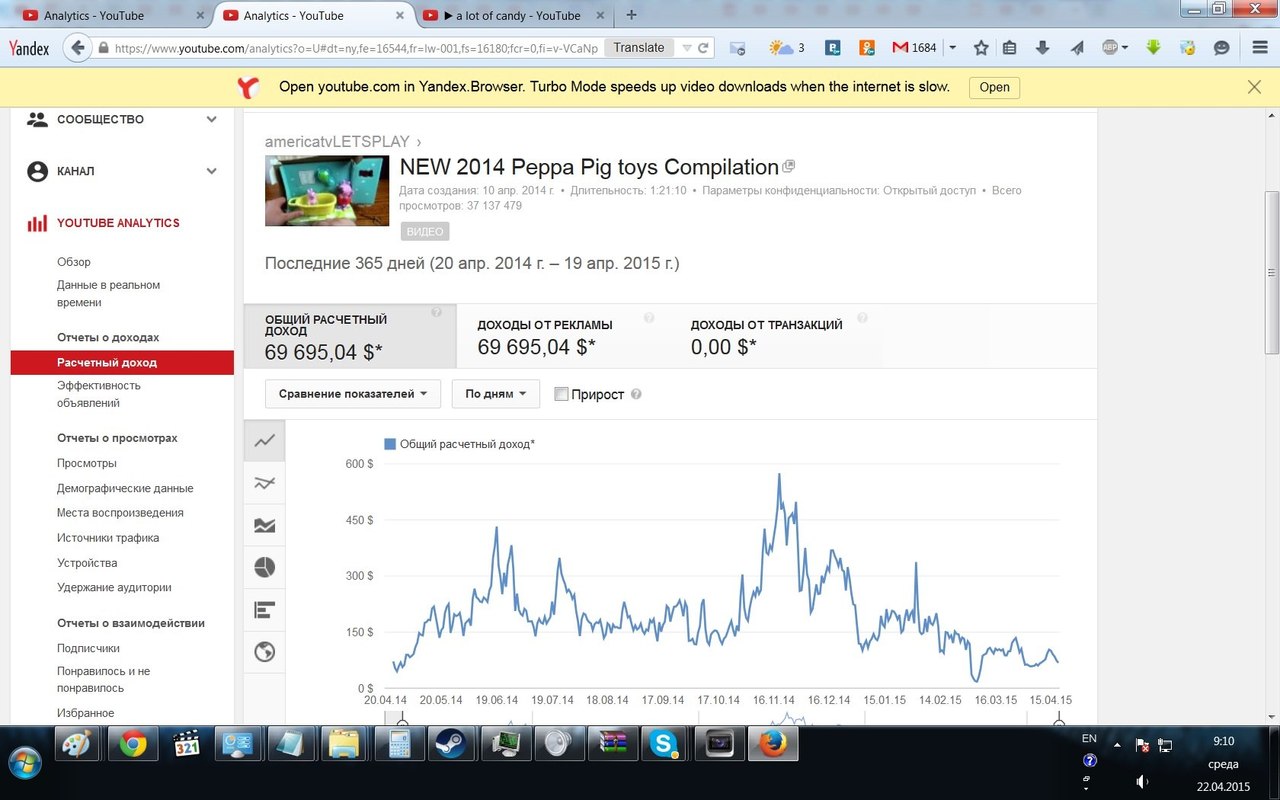Click the bookmark star icon
1280x800 pixels.
pyautogui.click(x=981, y=48)
